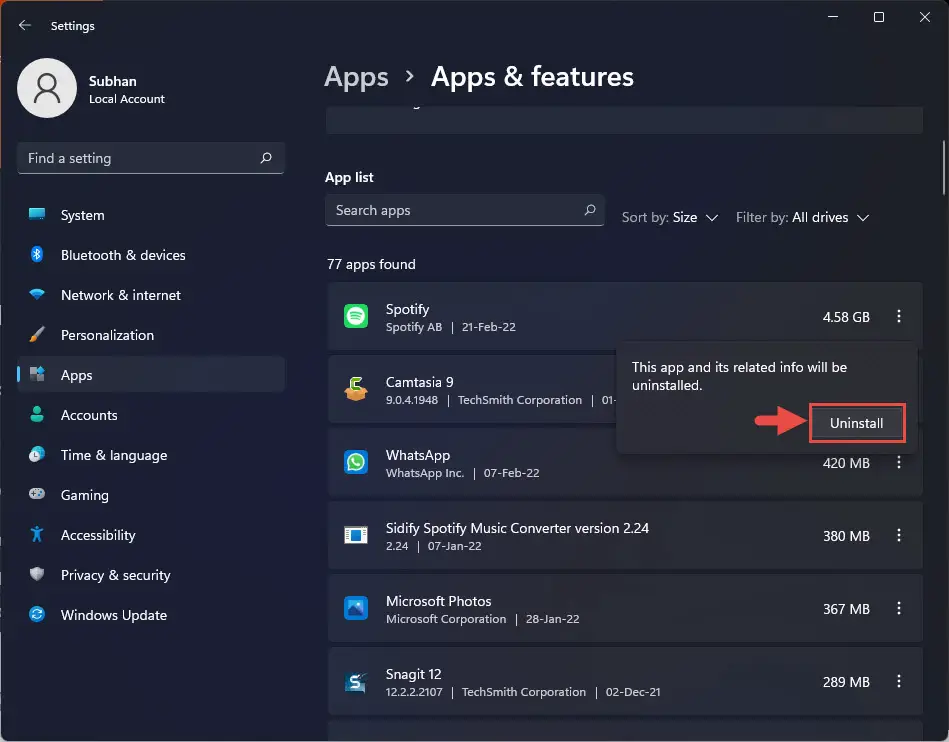The height and width of the screenshot is (742, 949).
Task: Open the WhatsApp three-dot options menu
Action: pyautogui.click(x=899, y=462)
